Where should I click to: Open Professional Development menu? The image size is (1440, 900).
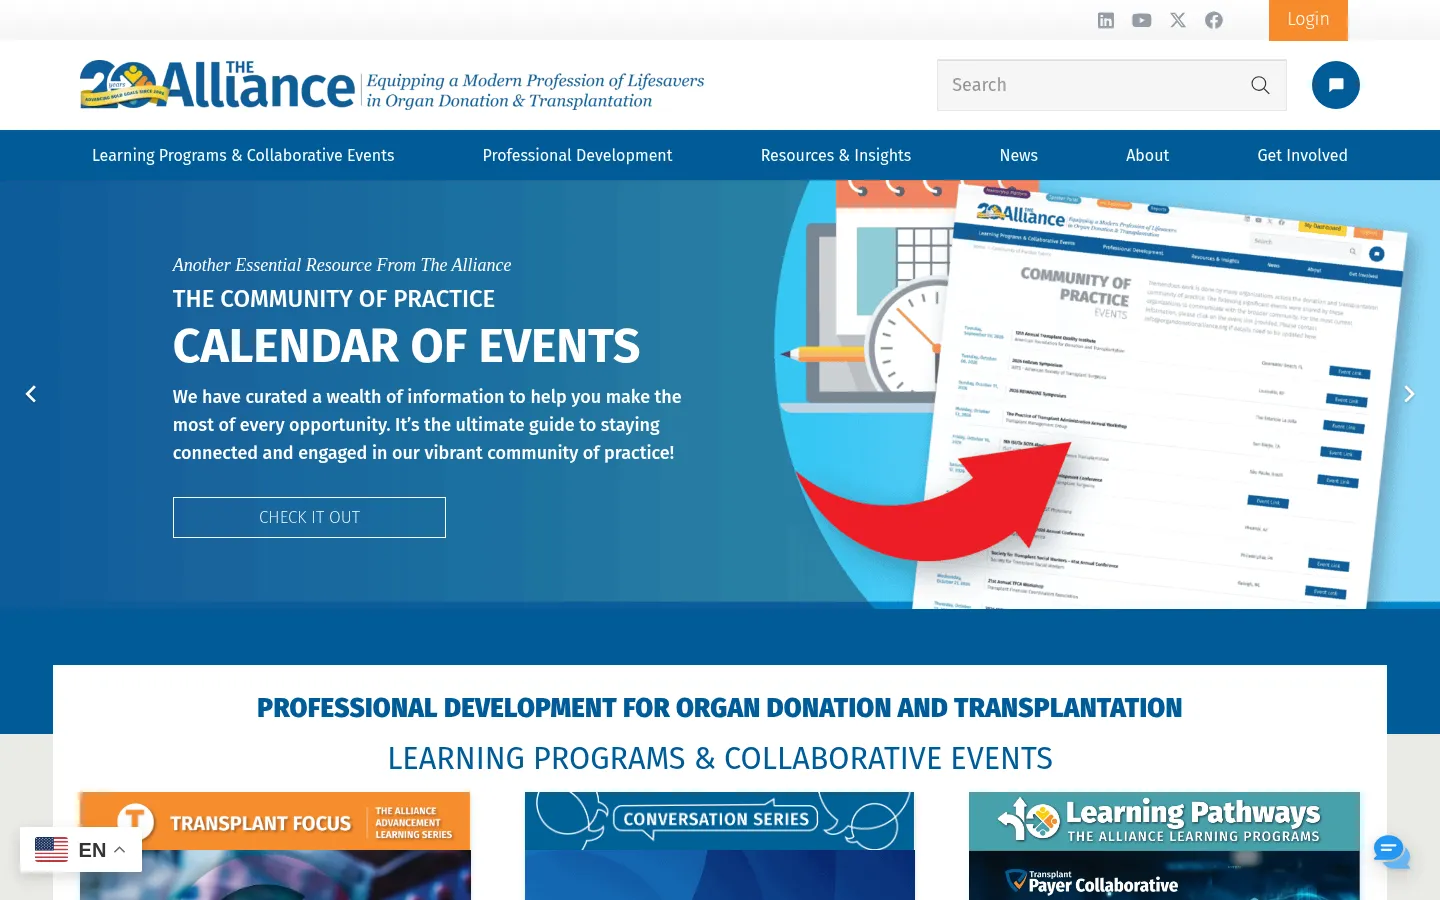(x=577, y=155)
